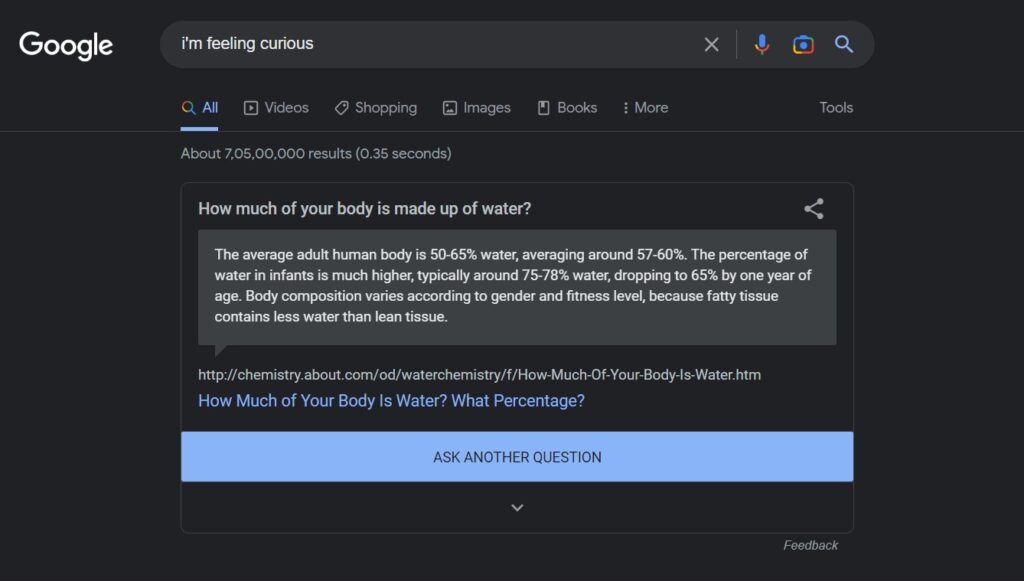Go to Google homepage via logo
The image size is (1024, 581).
click(x=66, y=46)
